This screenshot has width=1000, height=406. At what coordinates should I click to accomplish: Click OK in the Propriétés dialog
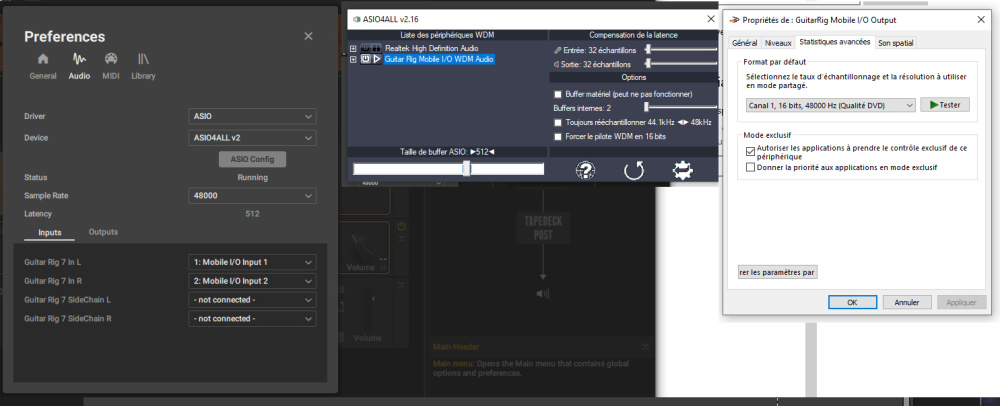tap(853, 302)
